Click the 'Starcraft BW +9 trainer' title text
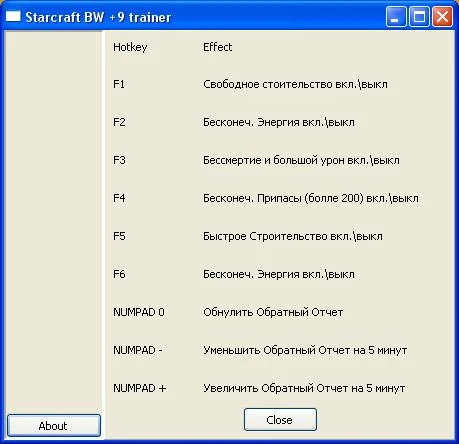The height and width of the screenshot is (444, 459). 98,17
